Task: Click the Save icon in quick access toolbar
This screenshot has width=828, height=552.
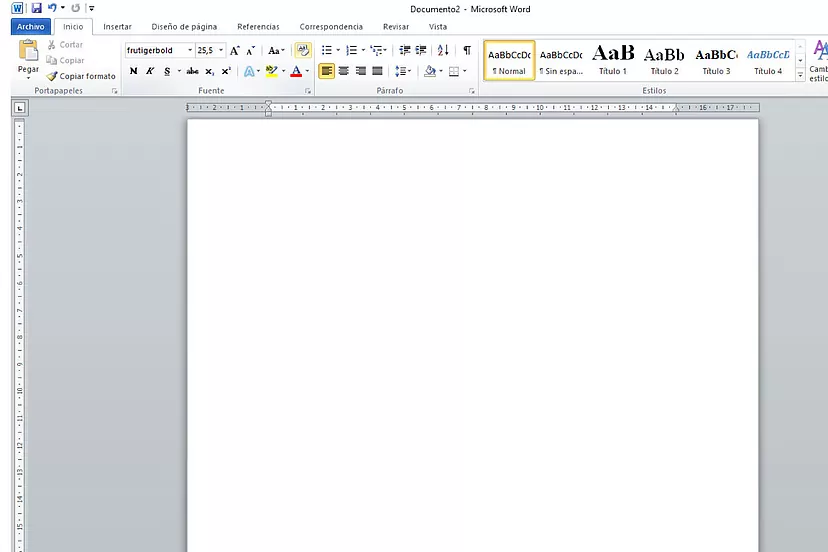Action: [x=36, y=8]
